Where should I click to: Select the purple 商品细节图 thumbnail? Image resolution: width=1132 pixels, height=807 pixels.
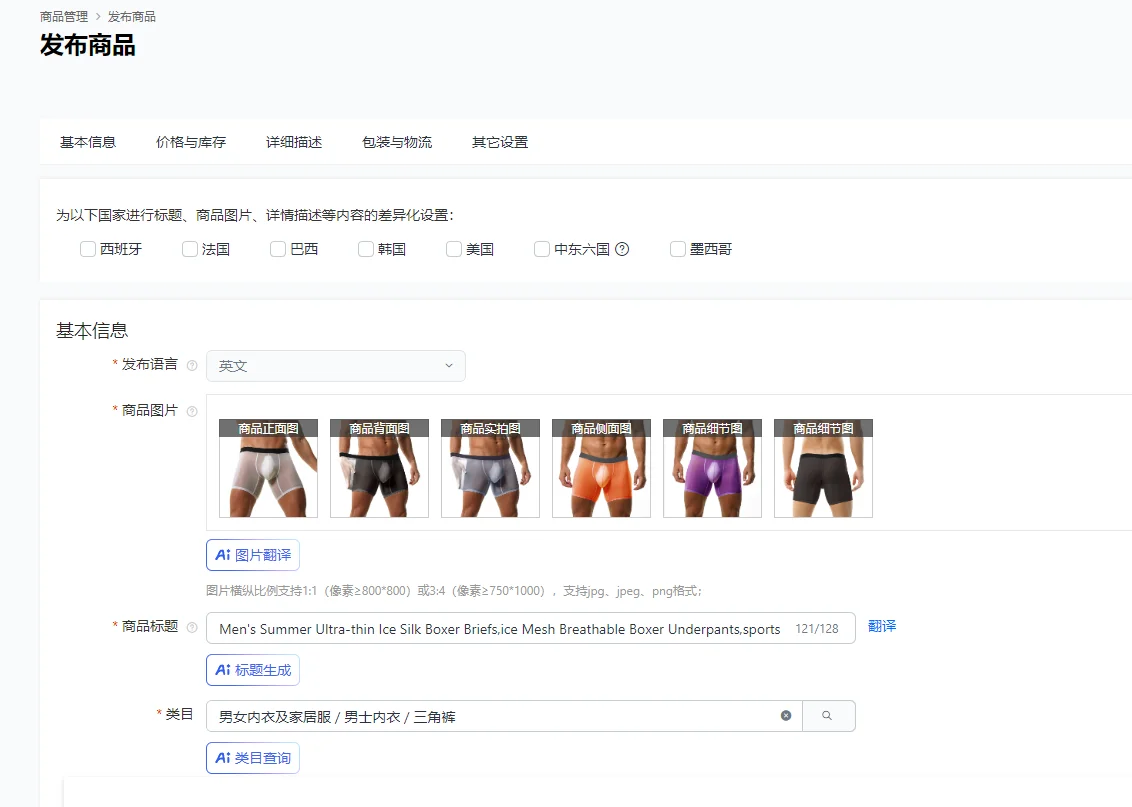(x=713, y=468)
